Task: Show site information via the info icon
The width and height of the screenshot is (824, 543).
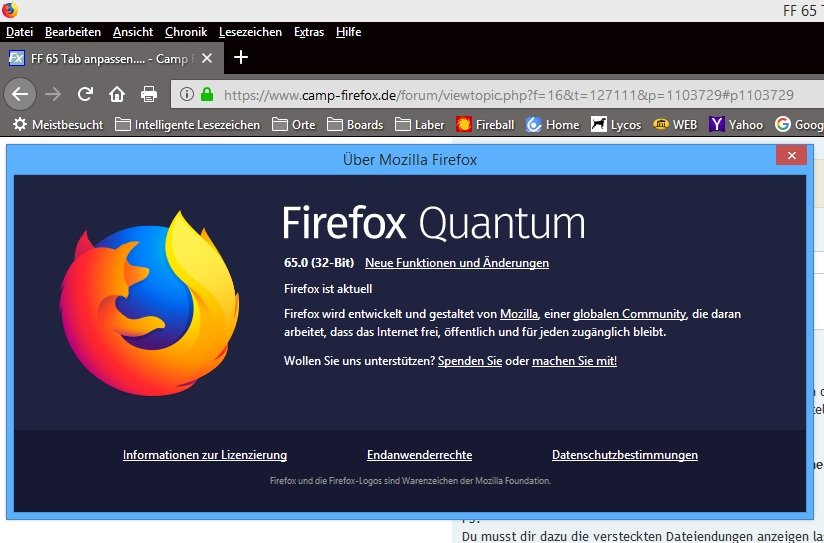Action: tap(187, 95)
